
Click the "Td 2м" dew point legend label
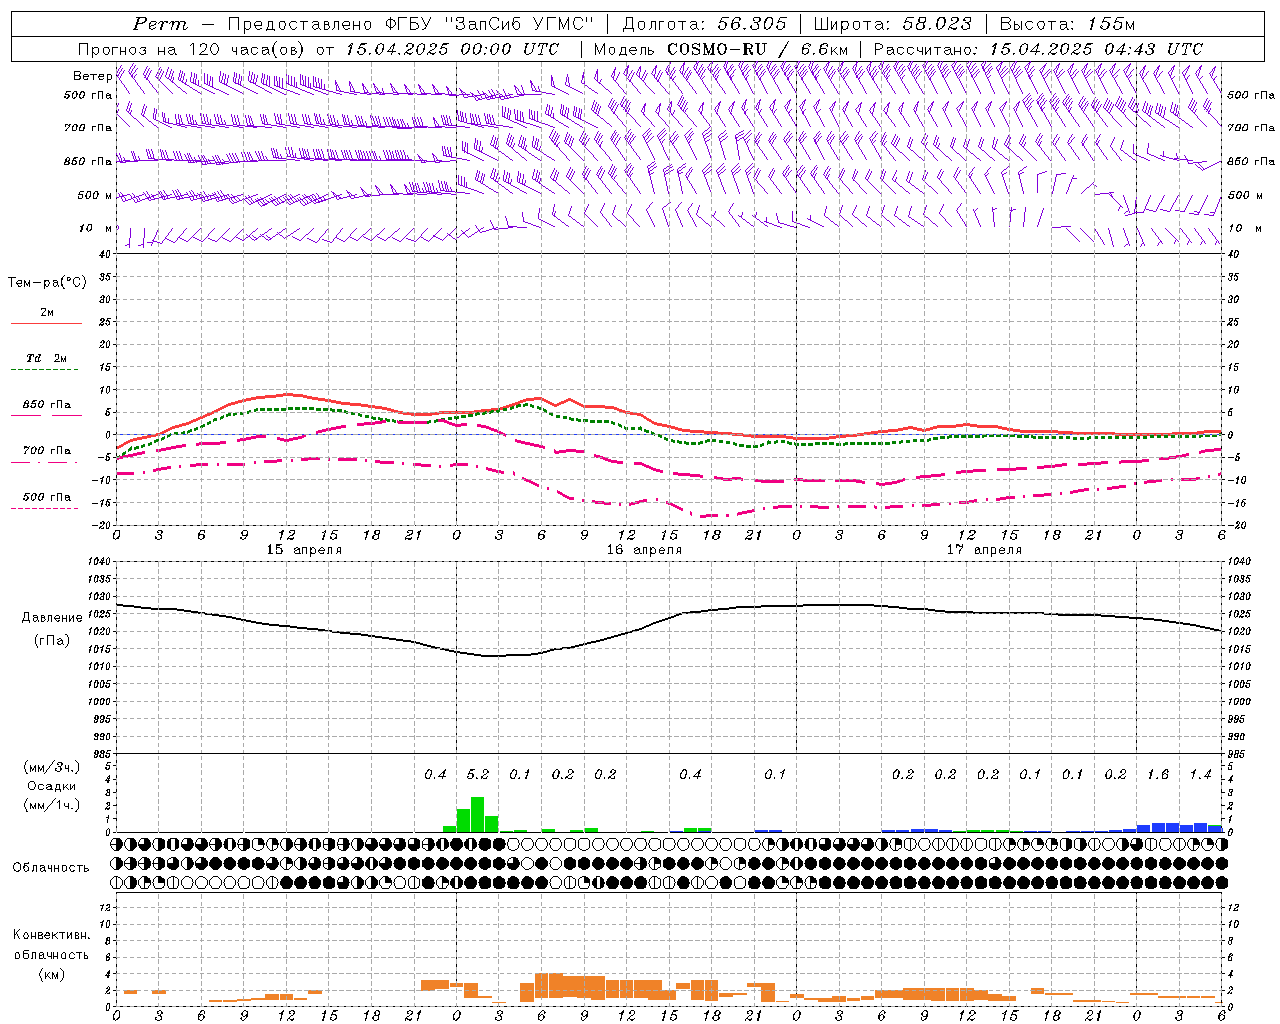pyautogui.click(x=47, y=358)
